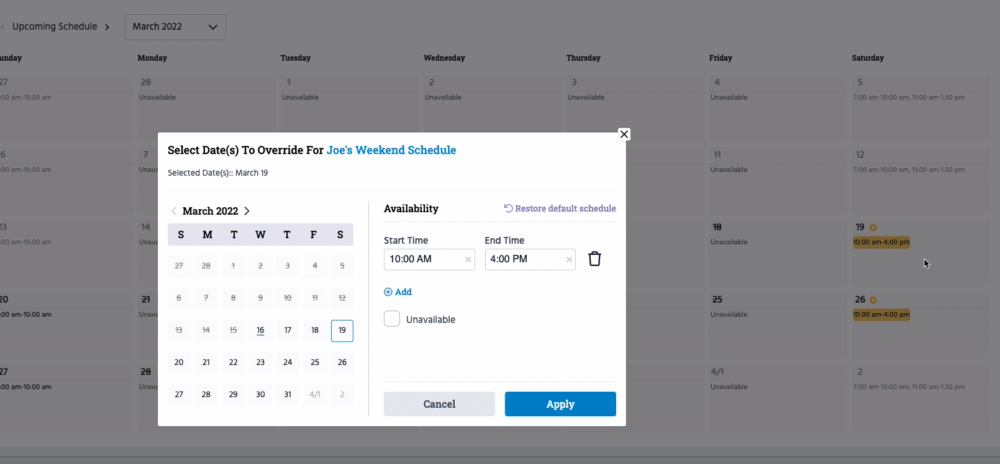Go to next month in dialog mini calendar
The width and height of the screenshot is (1000, 464).
tap(247, 211)
